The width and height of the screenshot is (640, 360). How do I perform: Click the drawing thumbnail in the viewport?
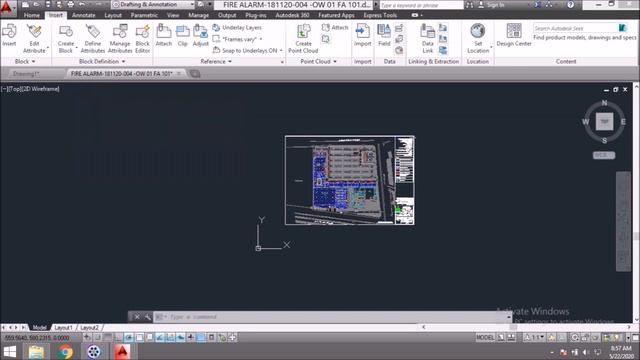[x=350, y=180]
